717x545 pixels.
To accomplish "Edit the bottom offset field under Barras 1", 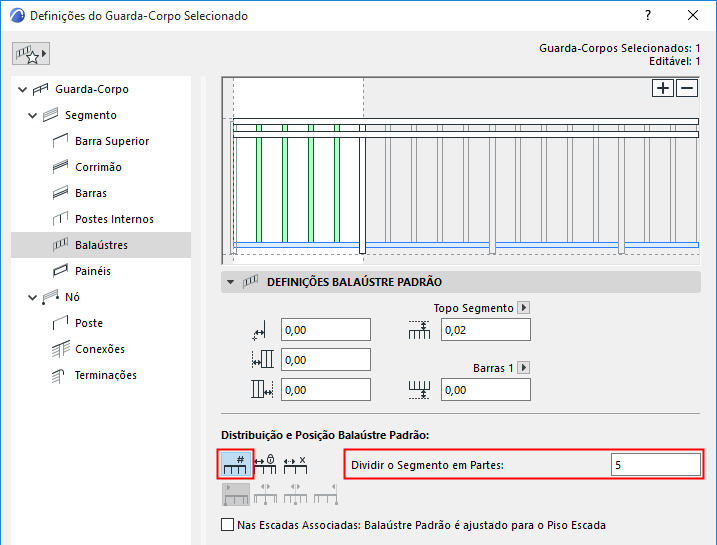I will click(x=486, y=390).
